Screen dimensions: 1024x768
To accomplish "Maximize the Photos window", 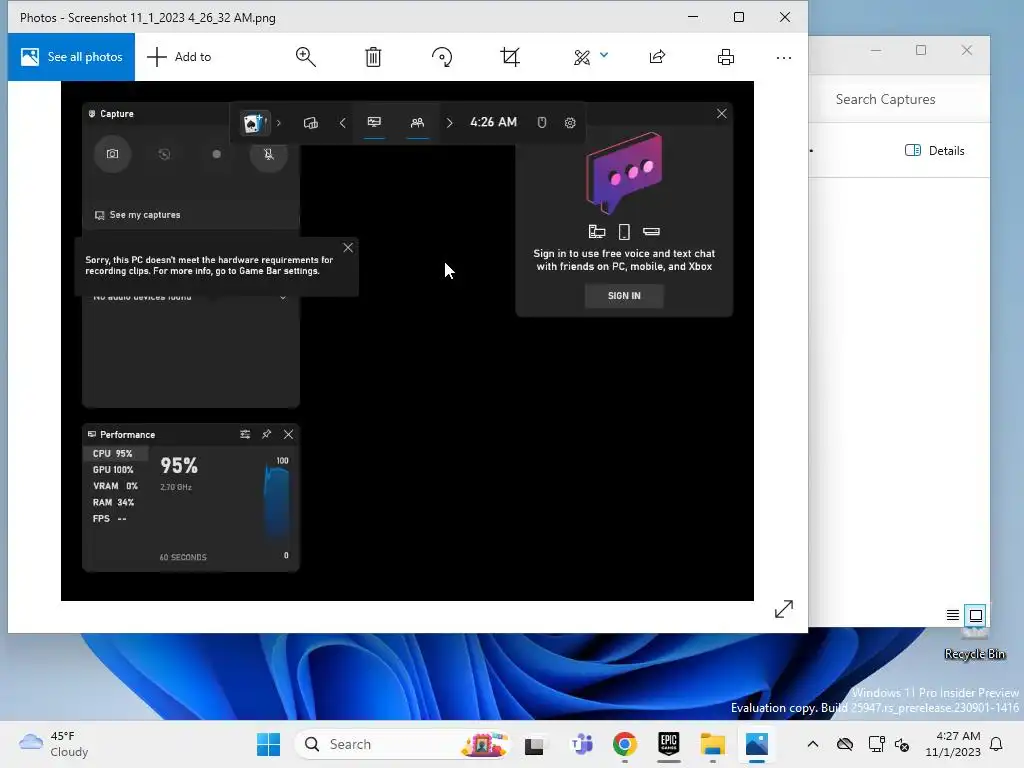I will pos(739,17).
